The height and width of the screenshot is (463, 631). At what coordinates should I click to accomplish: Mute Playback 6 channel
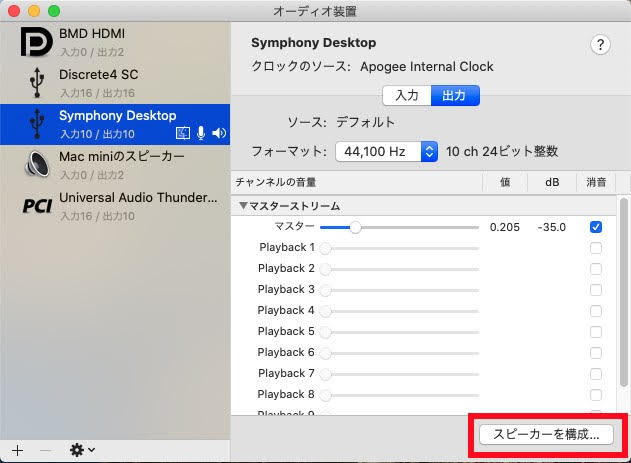pos(596,353)
